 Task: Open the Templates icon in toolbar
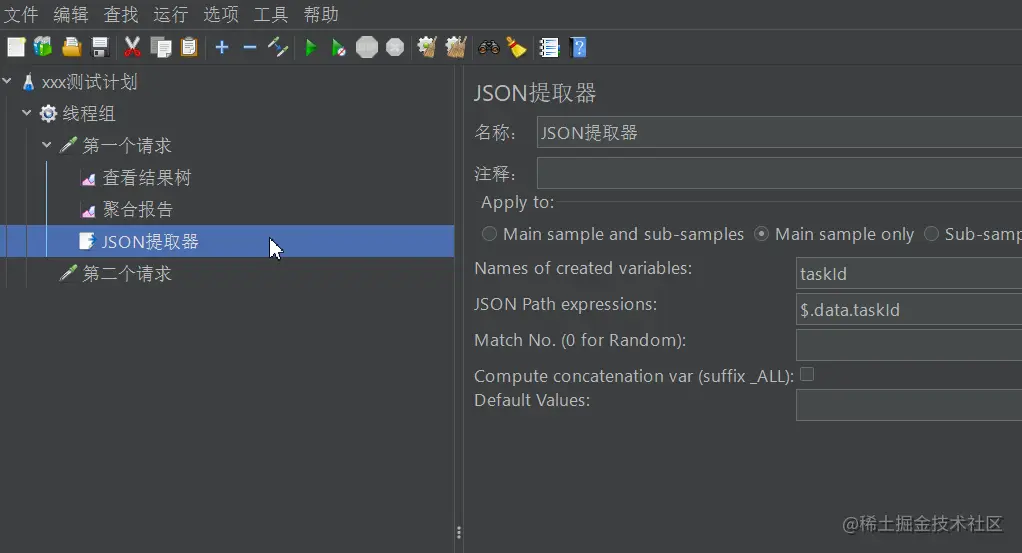point(43,47)
